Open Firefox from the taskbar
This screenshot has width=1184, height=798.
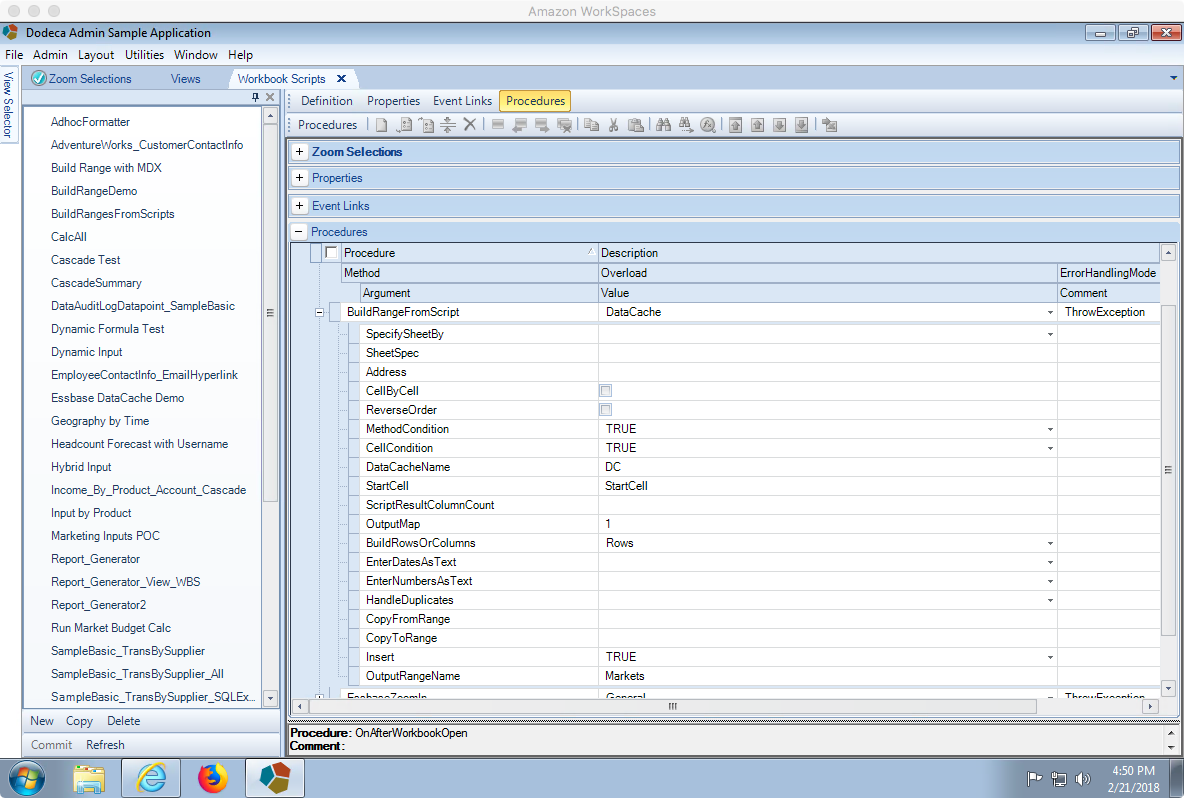tap(212, 778)
